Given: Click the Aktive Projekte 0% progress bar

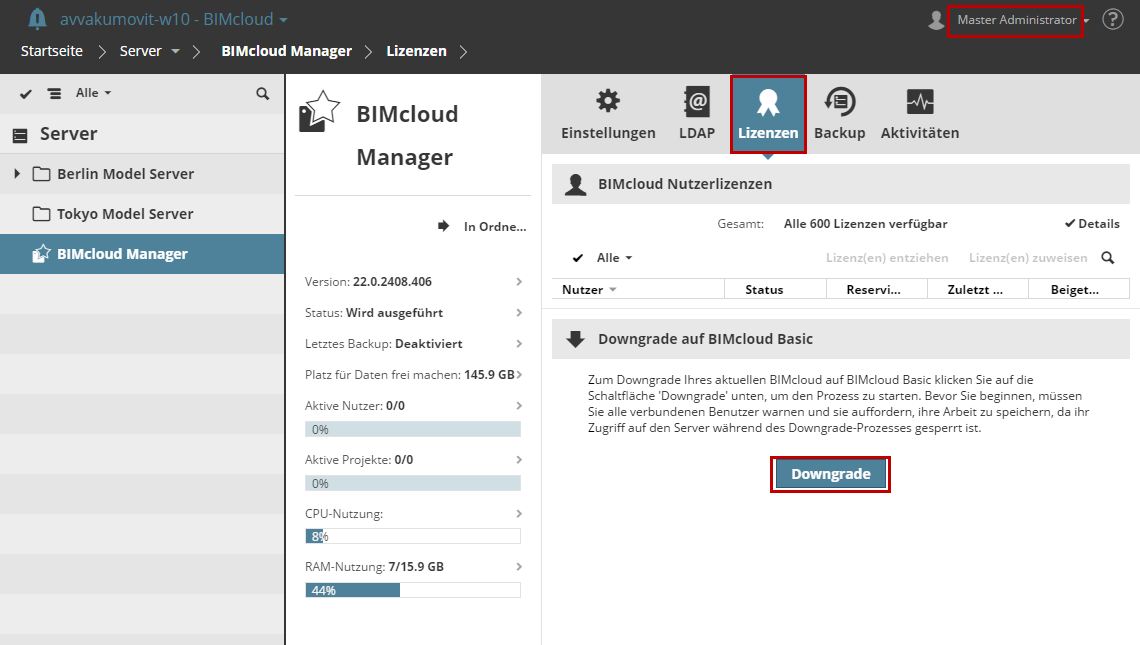Looking at the screenshot, I should pyautogui.click(x=413, y=483).
